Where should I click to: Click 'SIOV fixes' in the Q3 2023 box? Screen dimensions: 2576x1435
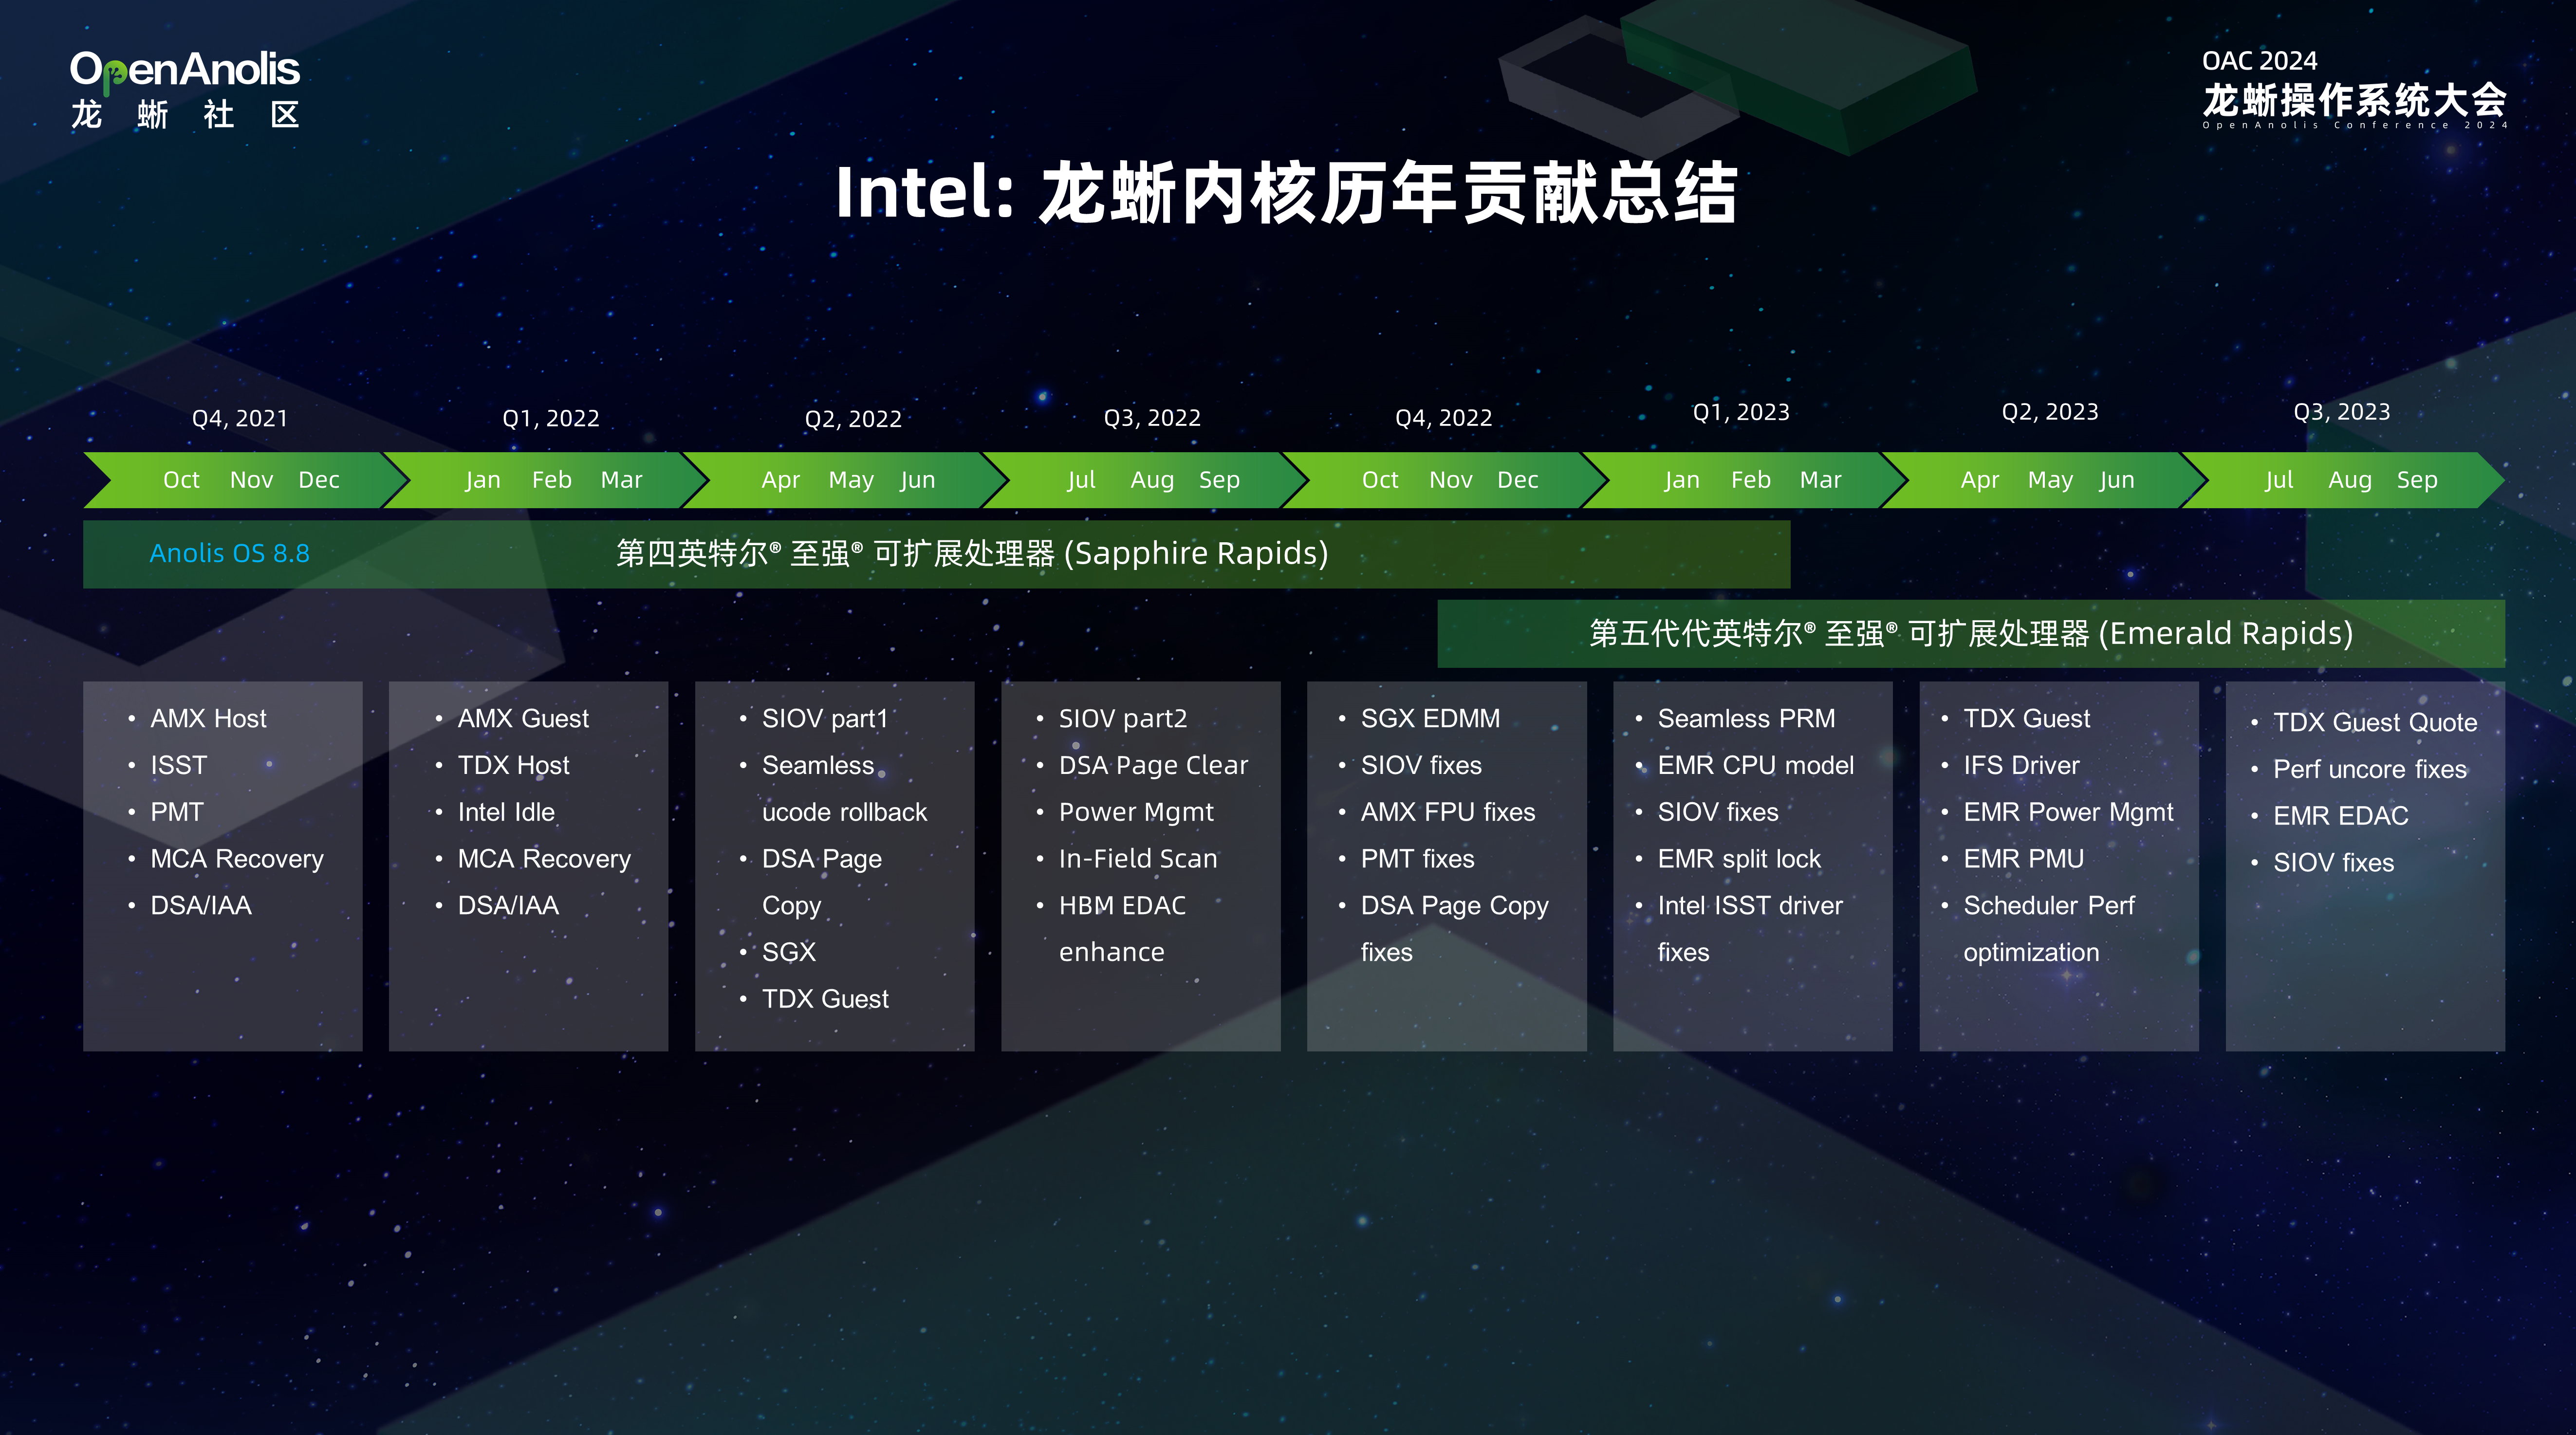pyautogui.click(x=2333, y=862)
